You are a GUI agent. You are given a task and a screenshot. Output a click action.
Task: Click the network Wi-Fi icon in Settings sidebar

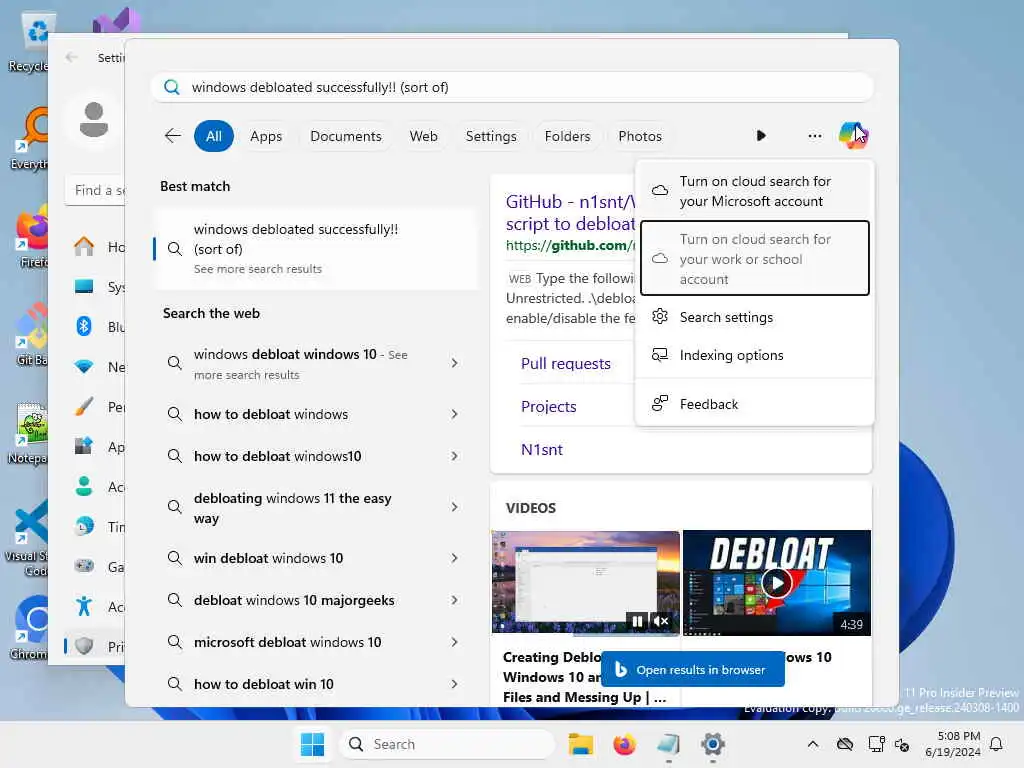coord(84,366)
